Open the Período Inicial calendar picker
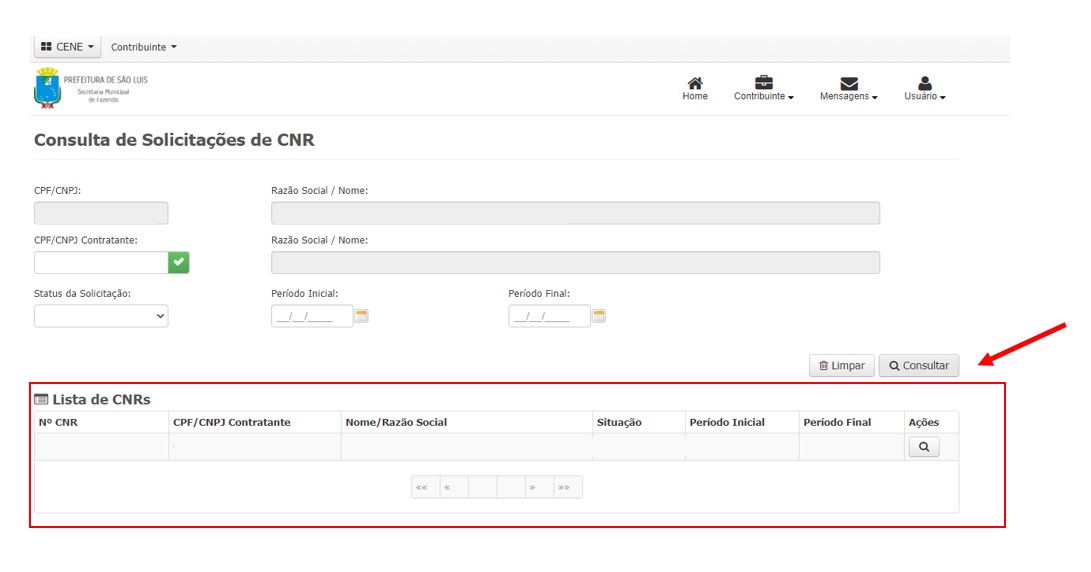The width and height of the screenshot is (1091, 572). click(362, 316)
